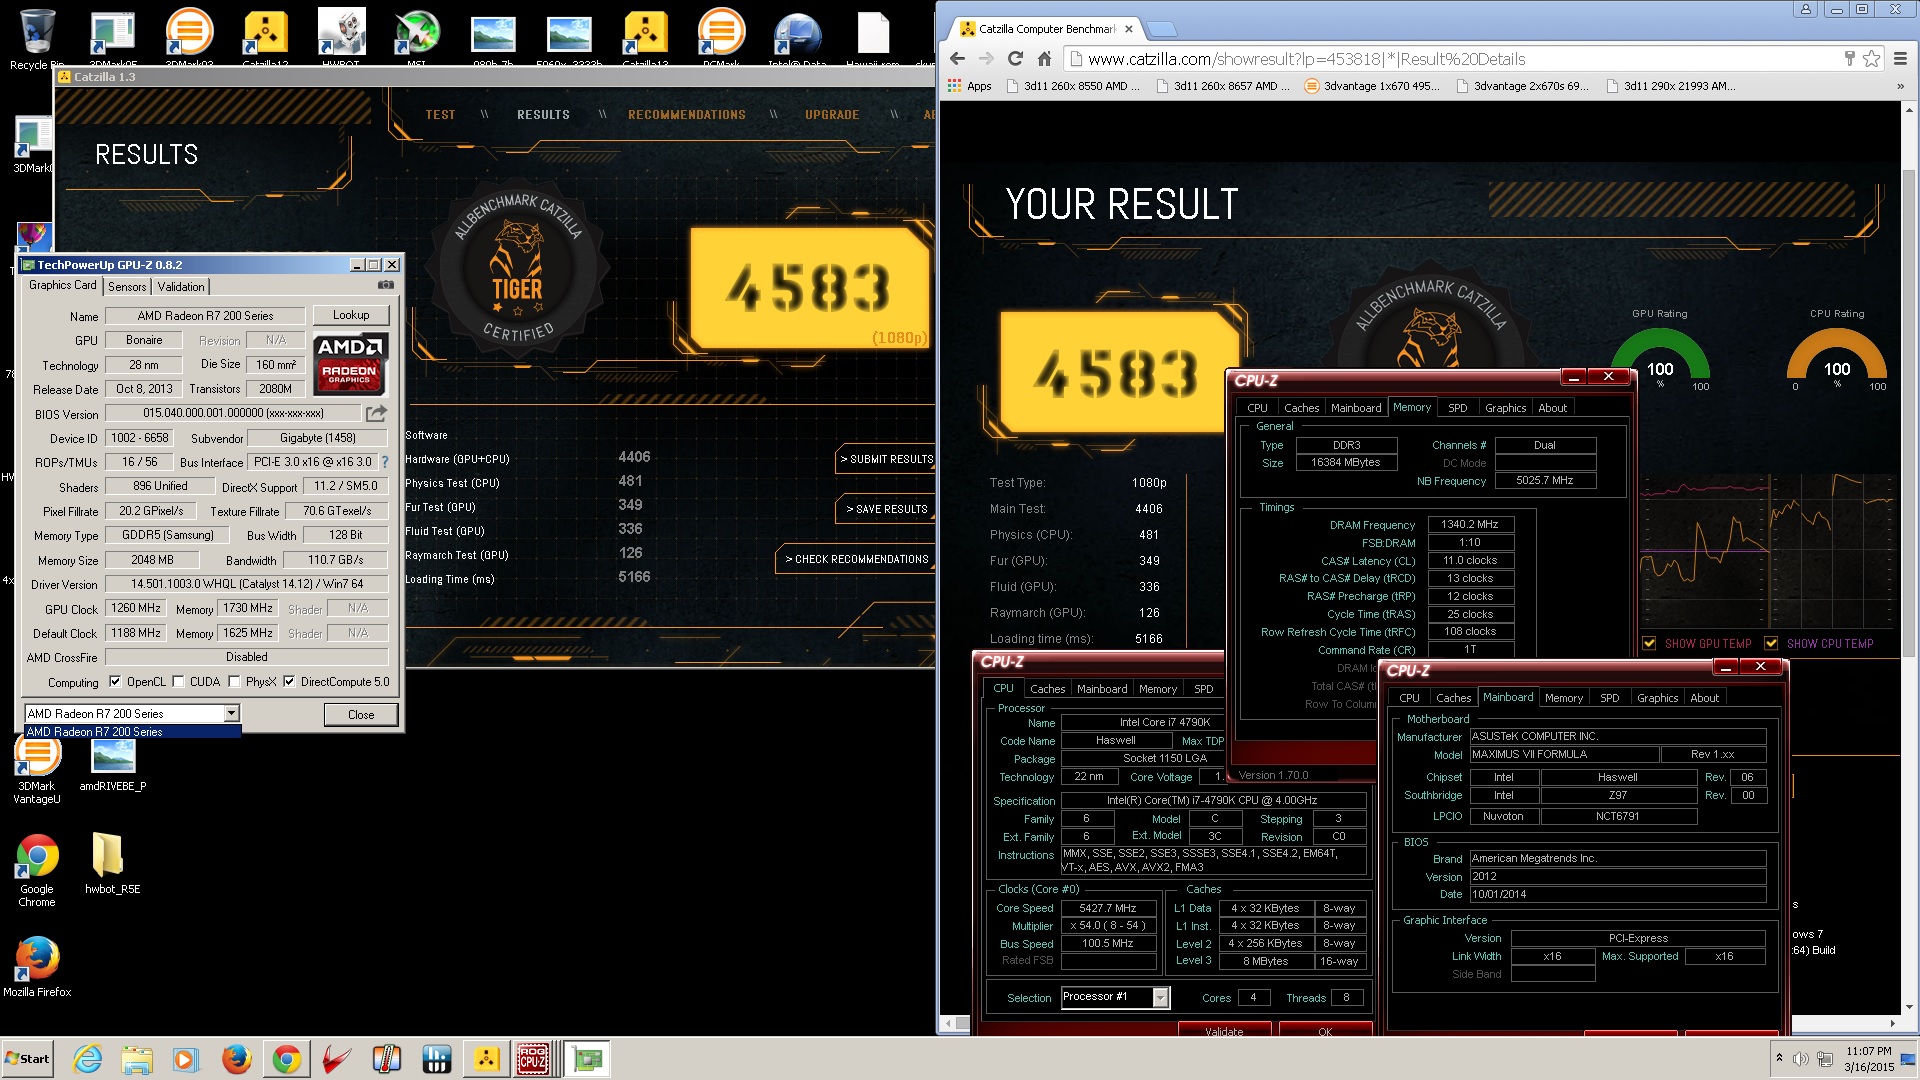
Task: Open the hwbot_R5E folder on desktop
Action: pos(112,863)
